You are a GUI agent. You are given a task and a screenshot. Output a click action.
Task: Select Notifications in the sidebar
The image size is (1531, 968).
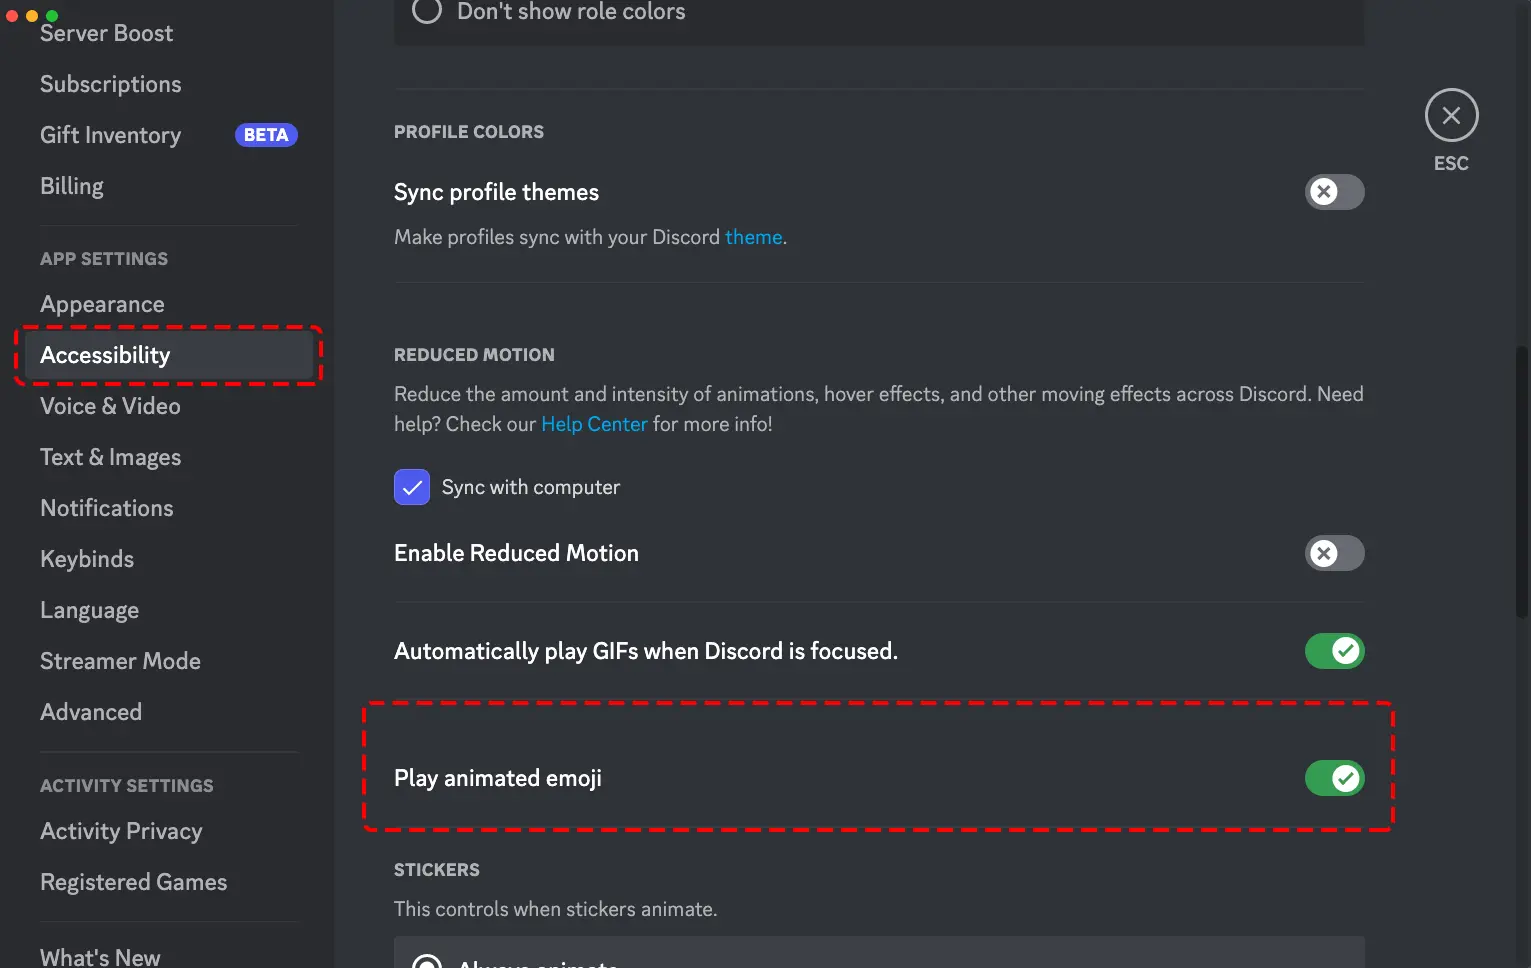[107, 508]
